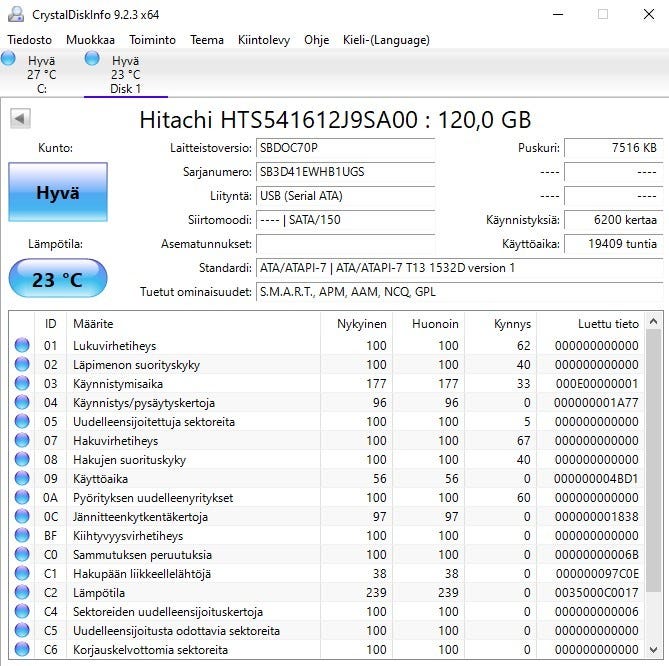Image resolution: width=669 pixels, height=666 pixels.
Task: Click the 23 °C temperature button
Action: [58, 279]
